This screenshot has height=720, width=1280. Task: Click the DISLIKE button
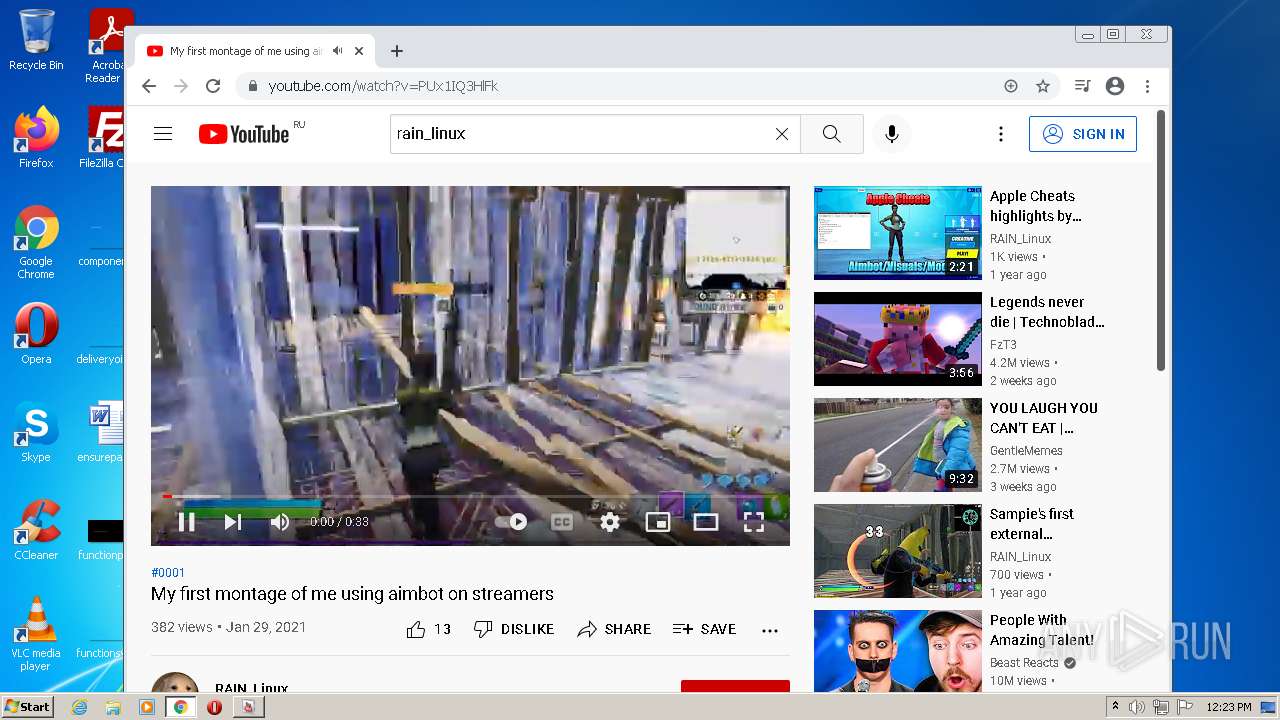[513, 629]
